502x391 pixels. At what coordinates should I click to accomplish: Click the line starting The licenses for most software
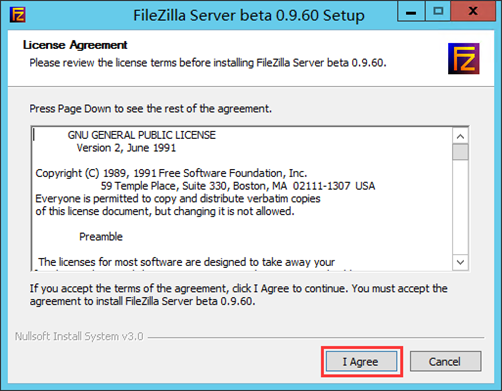click(x=186, y=262)
